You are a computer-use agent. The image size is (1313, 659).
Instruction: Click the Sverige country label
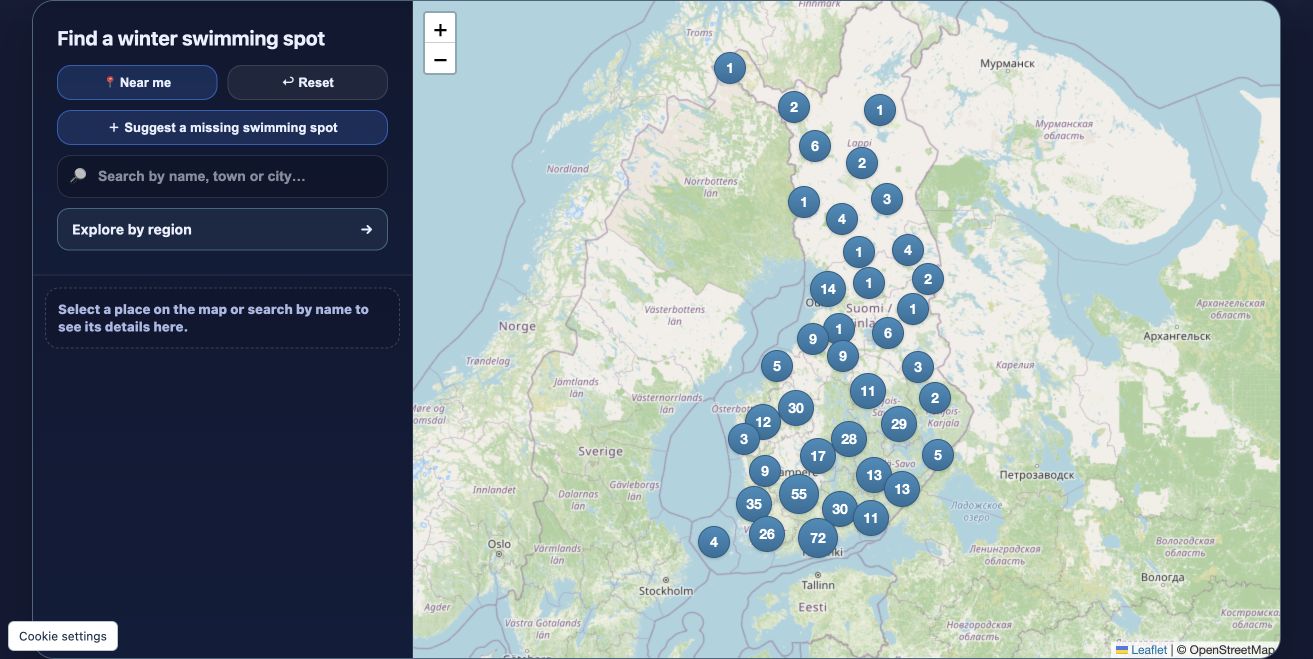pyautogui.click(x=601, y=452)
